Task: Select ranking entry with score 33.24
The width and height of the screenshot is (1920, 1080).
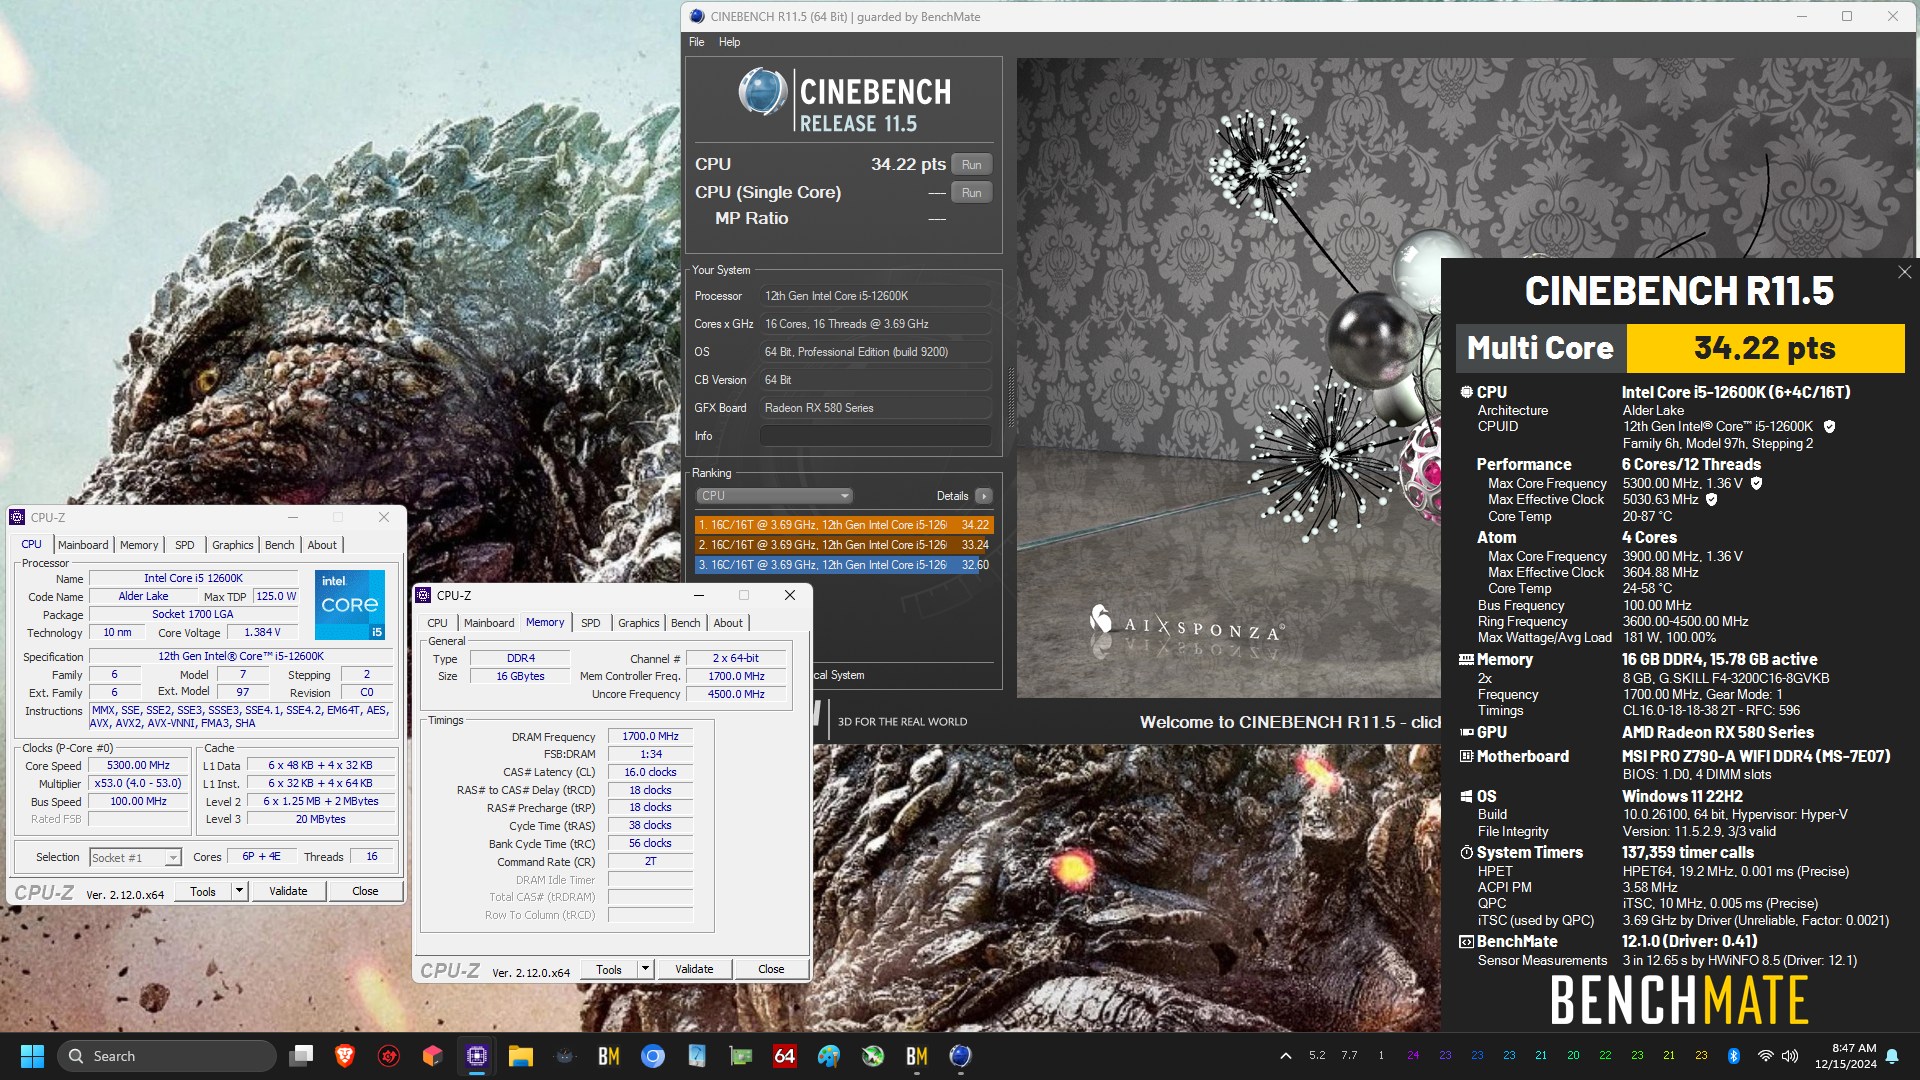Action: (x=844, y=545)
